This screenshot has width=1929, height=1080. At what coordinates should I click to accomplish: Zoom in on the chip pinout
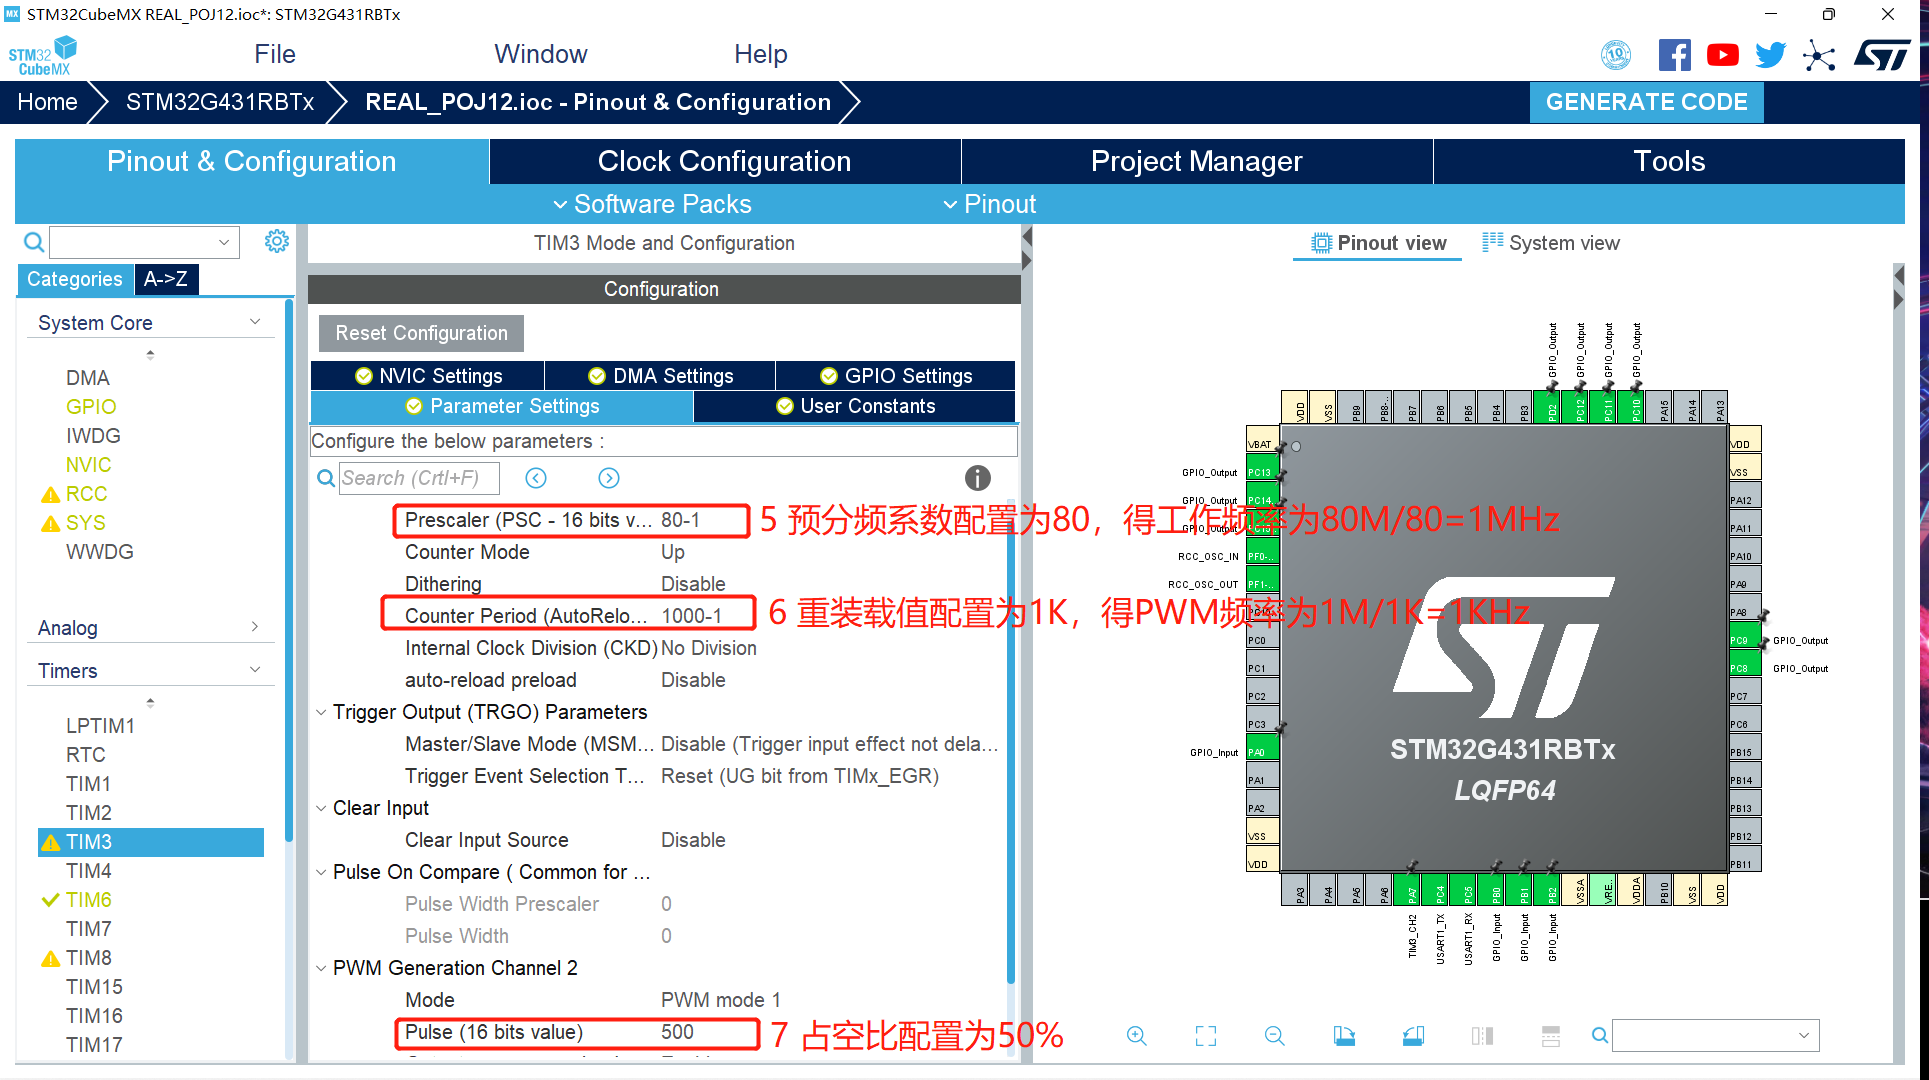tap(1137, 1036)
